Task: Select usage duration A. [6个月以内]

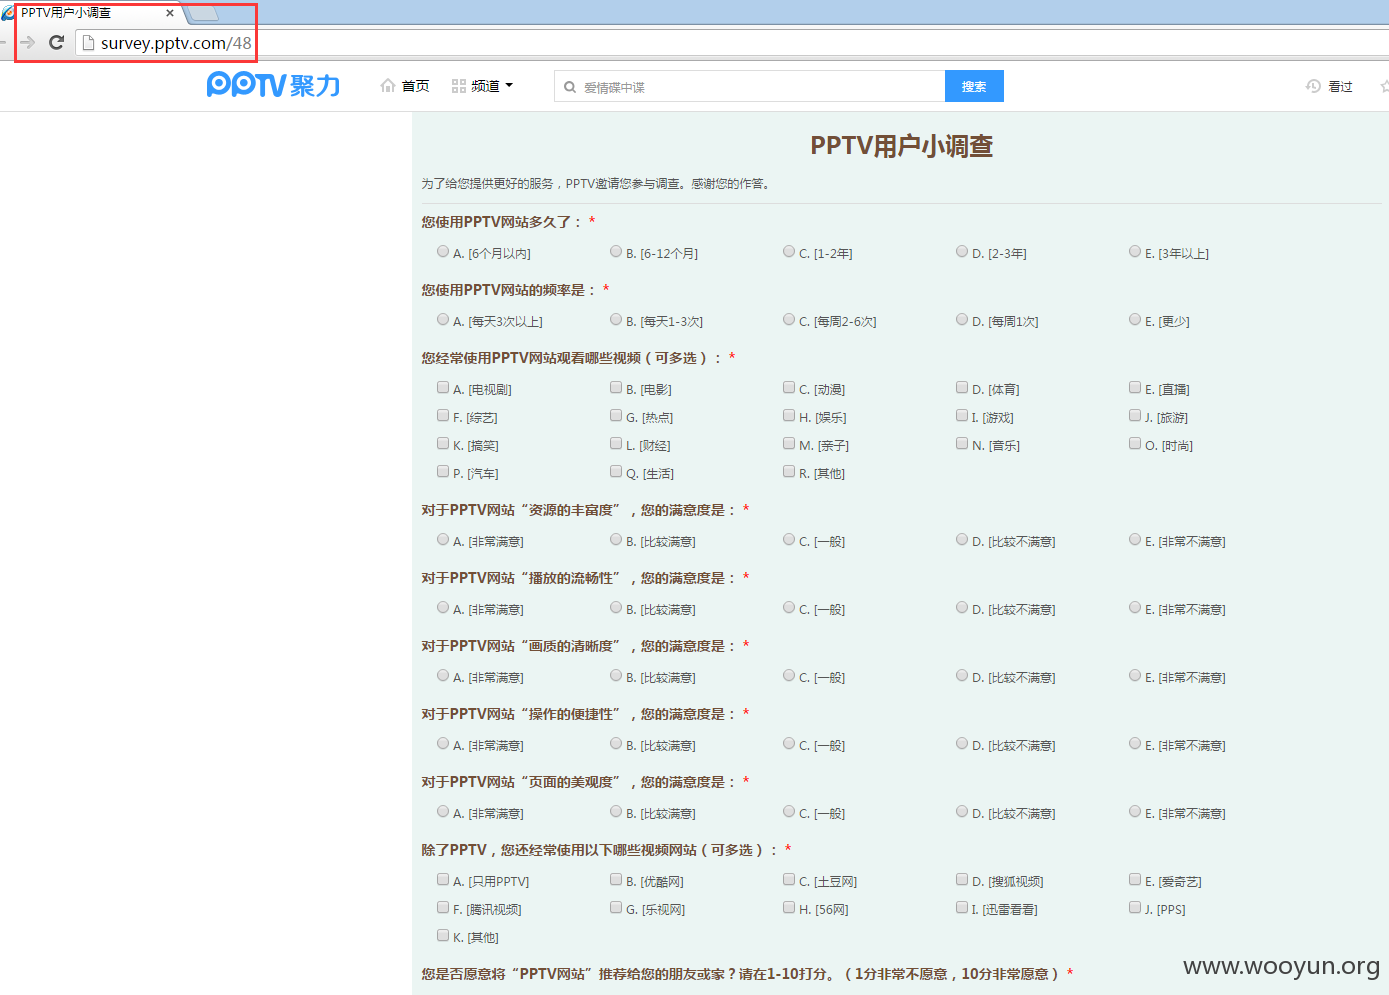Action: click(443, 252)
